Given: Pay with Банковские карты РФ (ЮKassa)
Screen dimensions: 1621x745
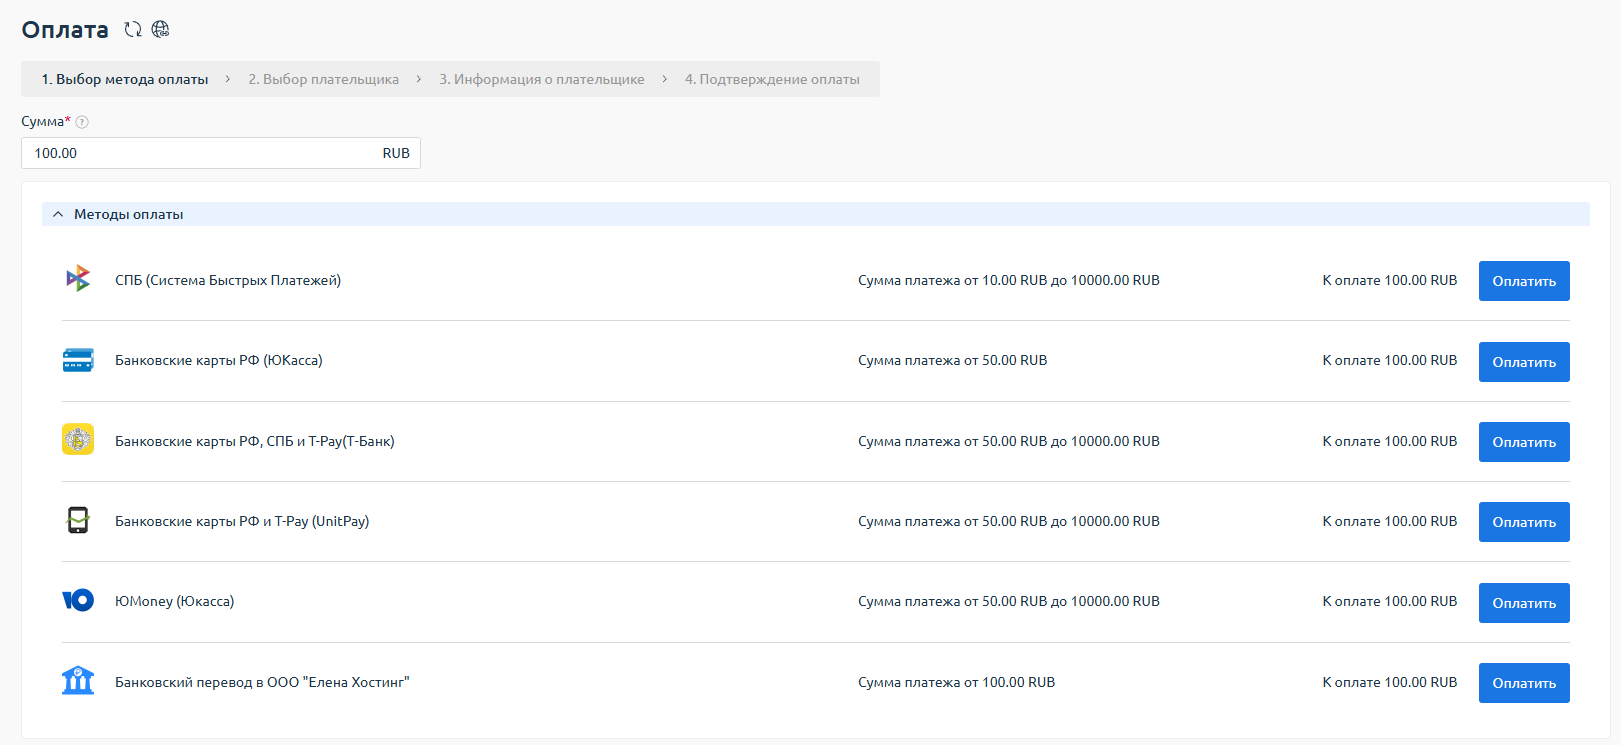Looking at the screenshot, I should (1523, 362).
